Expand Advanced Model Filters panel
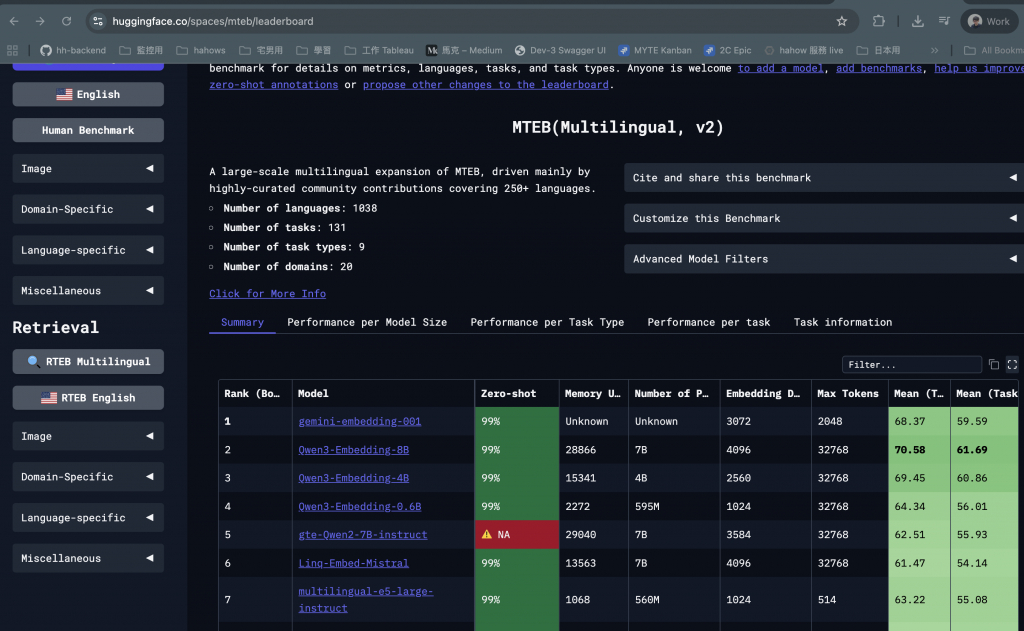This screenshot has width=1024, height=631. coord(824,259)
